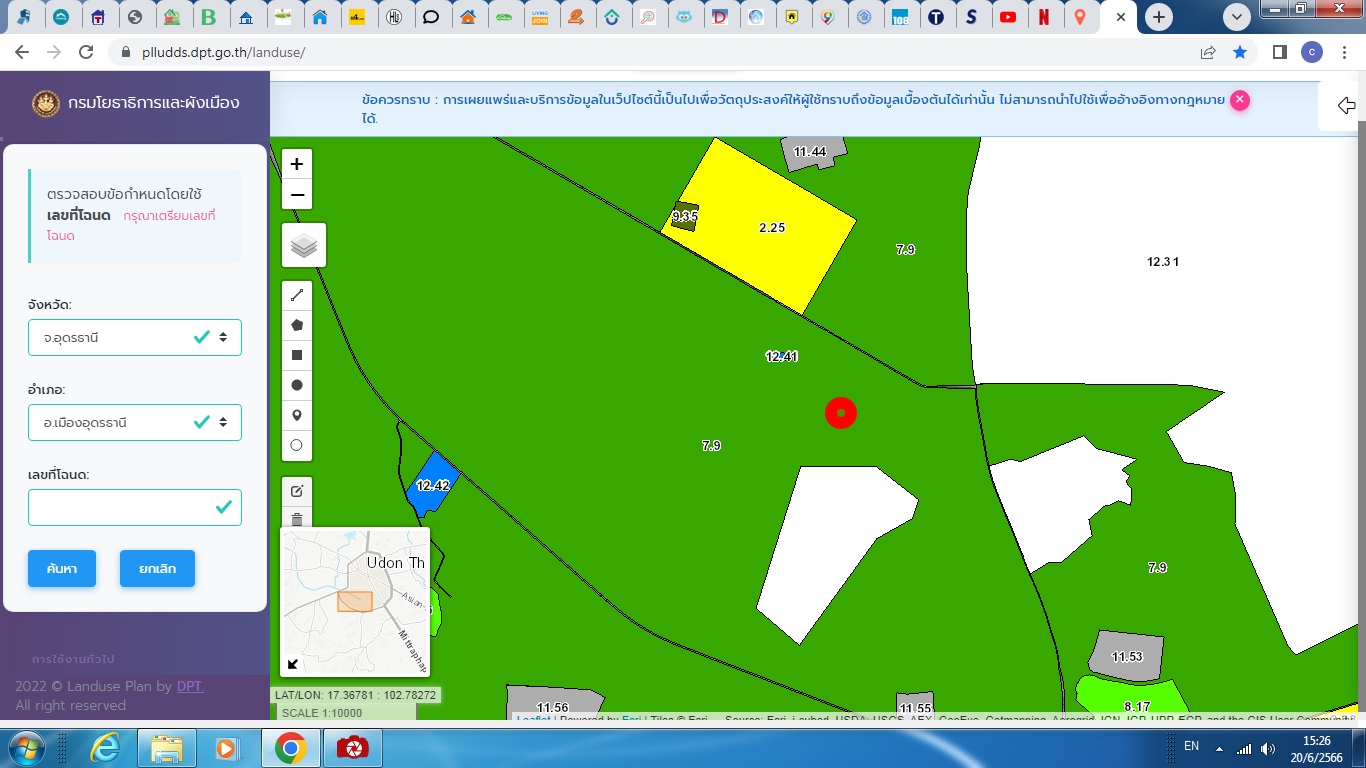Select the draw polygon tool
Image resolution: width=1366 pixels, height=768 pixels.
pos(297,325)
